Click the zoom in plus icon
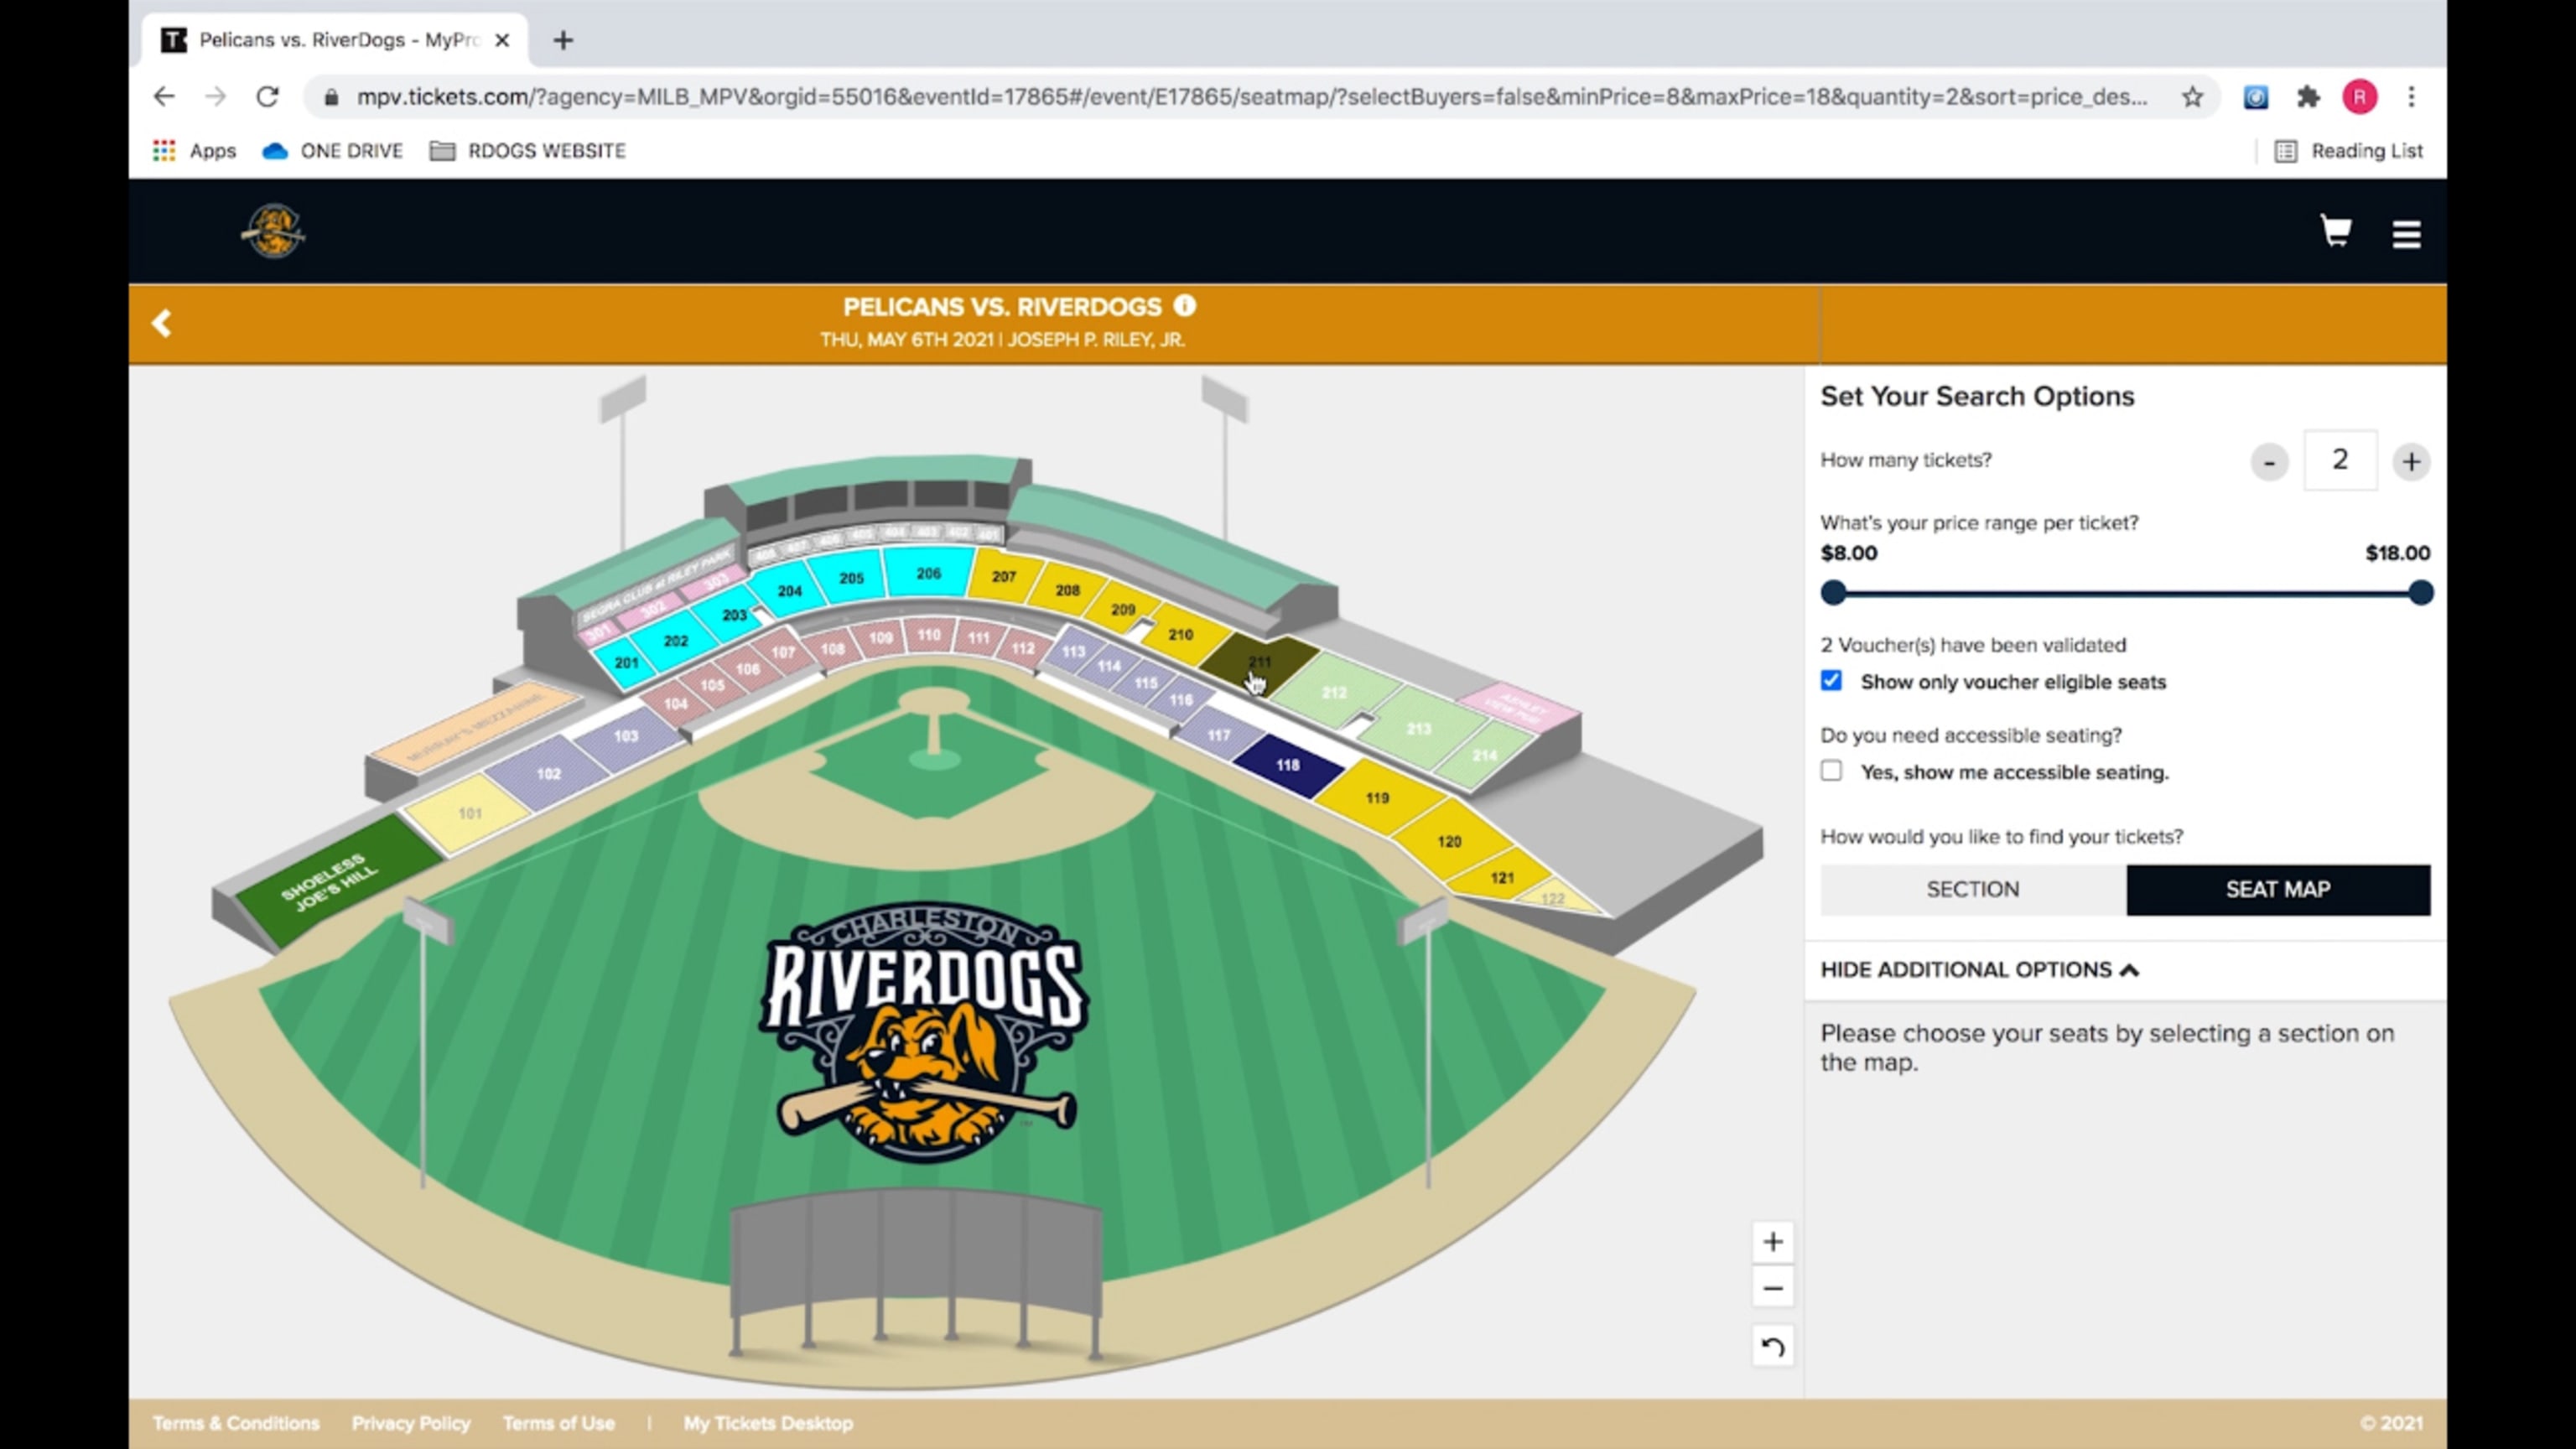This screenshot has width=2576, height=1449. (1771, 1240)
